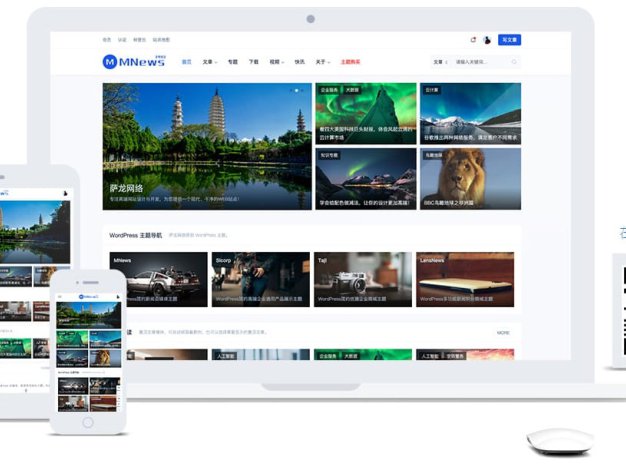Click the first link in the top utility bar
Screen dimensions: 626x470
click(107, 40)
